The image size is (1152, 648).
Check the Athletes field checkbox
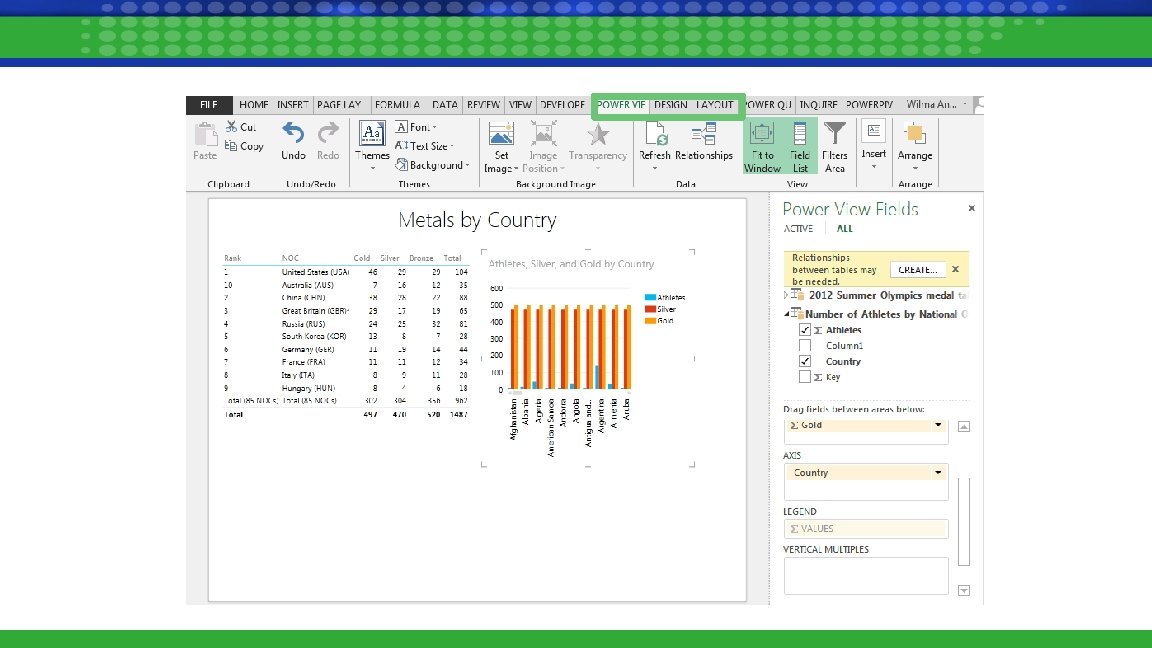(804, 330)
